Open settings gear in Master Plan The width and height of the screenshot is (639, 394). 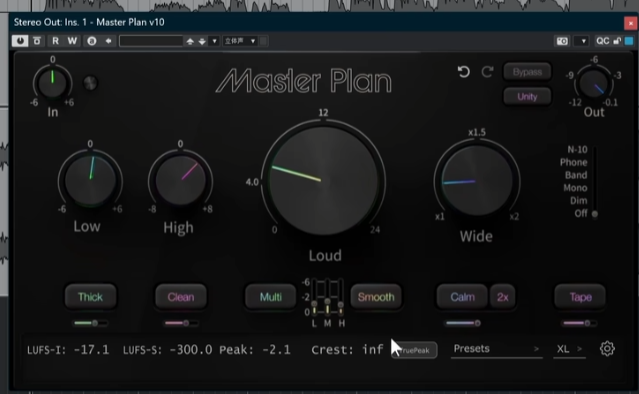[607, 349]
